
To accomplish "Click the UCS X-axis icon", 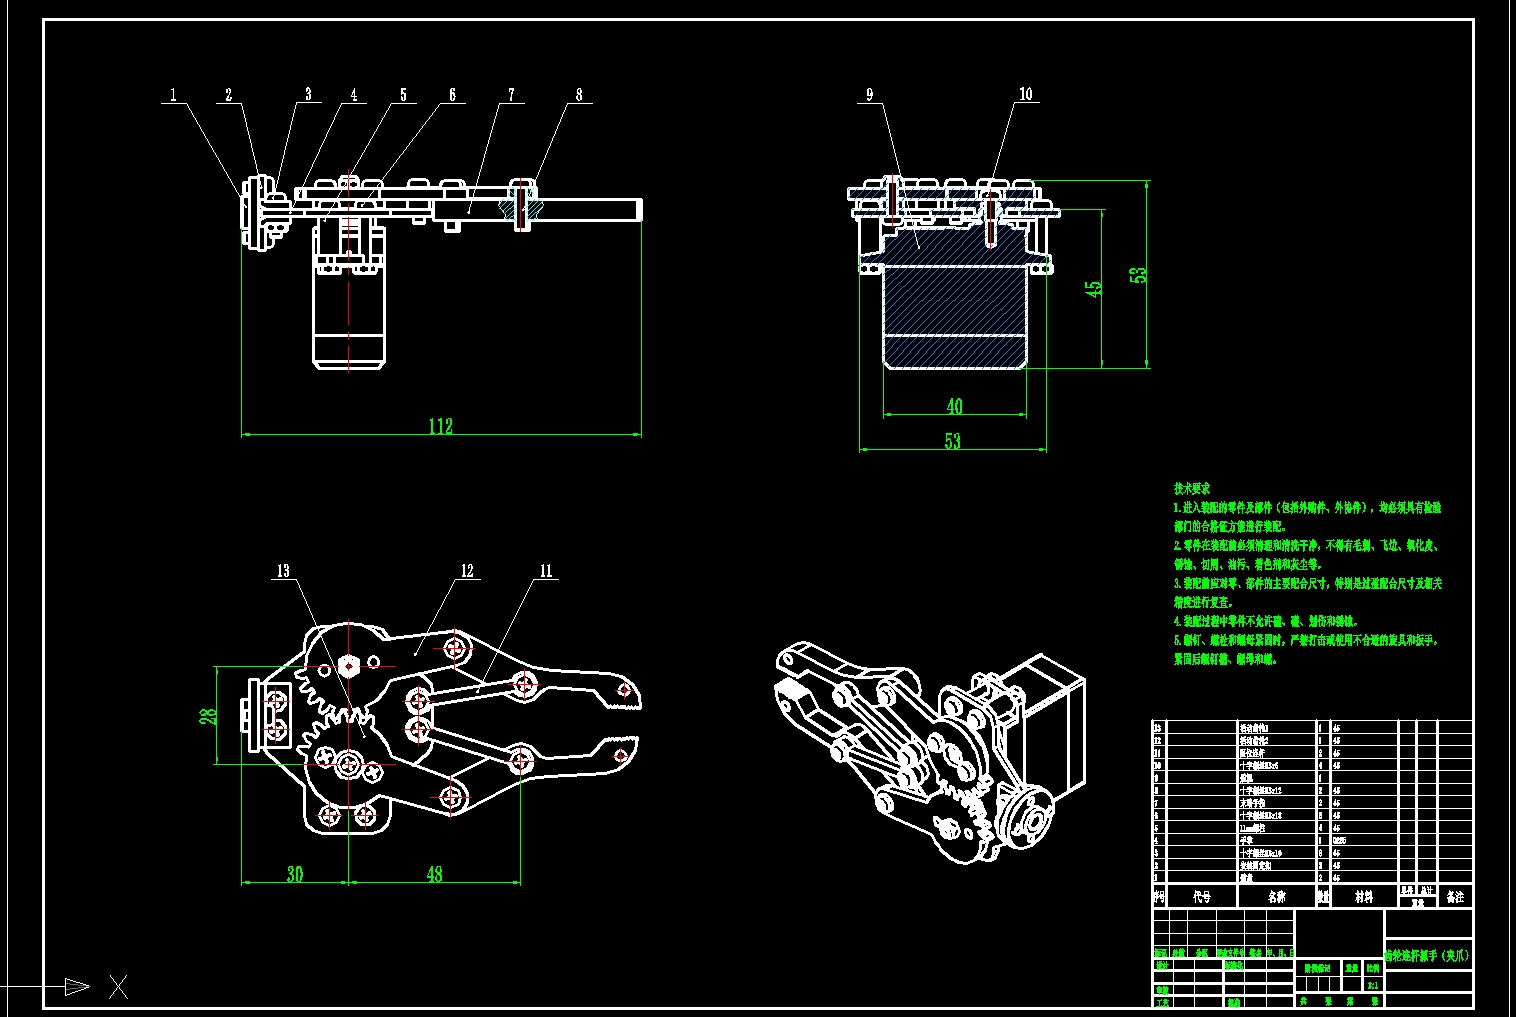I will [118, 986].
